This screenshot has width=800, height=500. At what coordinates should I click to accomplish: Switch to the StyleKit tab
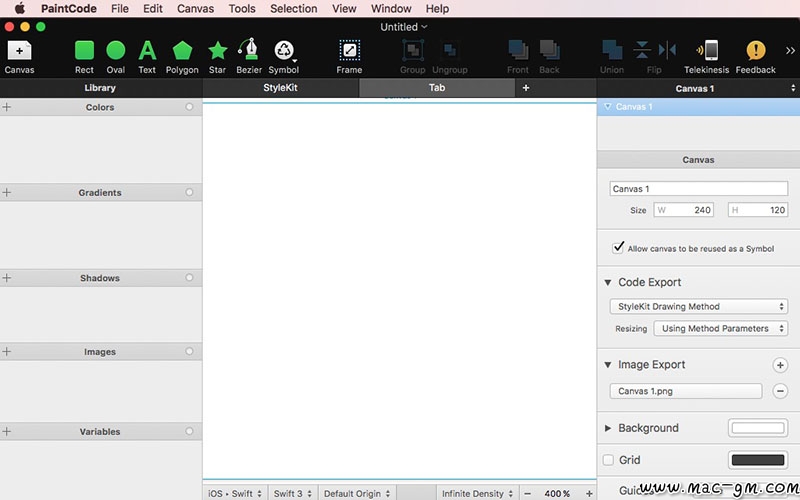281,88
